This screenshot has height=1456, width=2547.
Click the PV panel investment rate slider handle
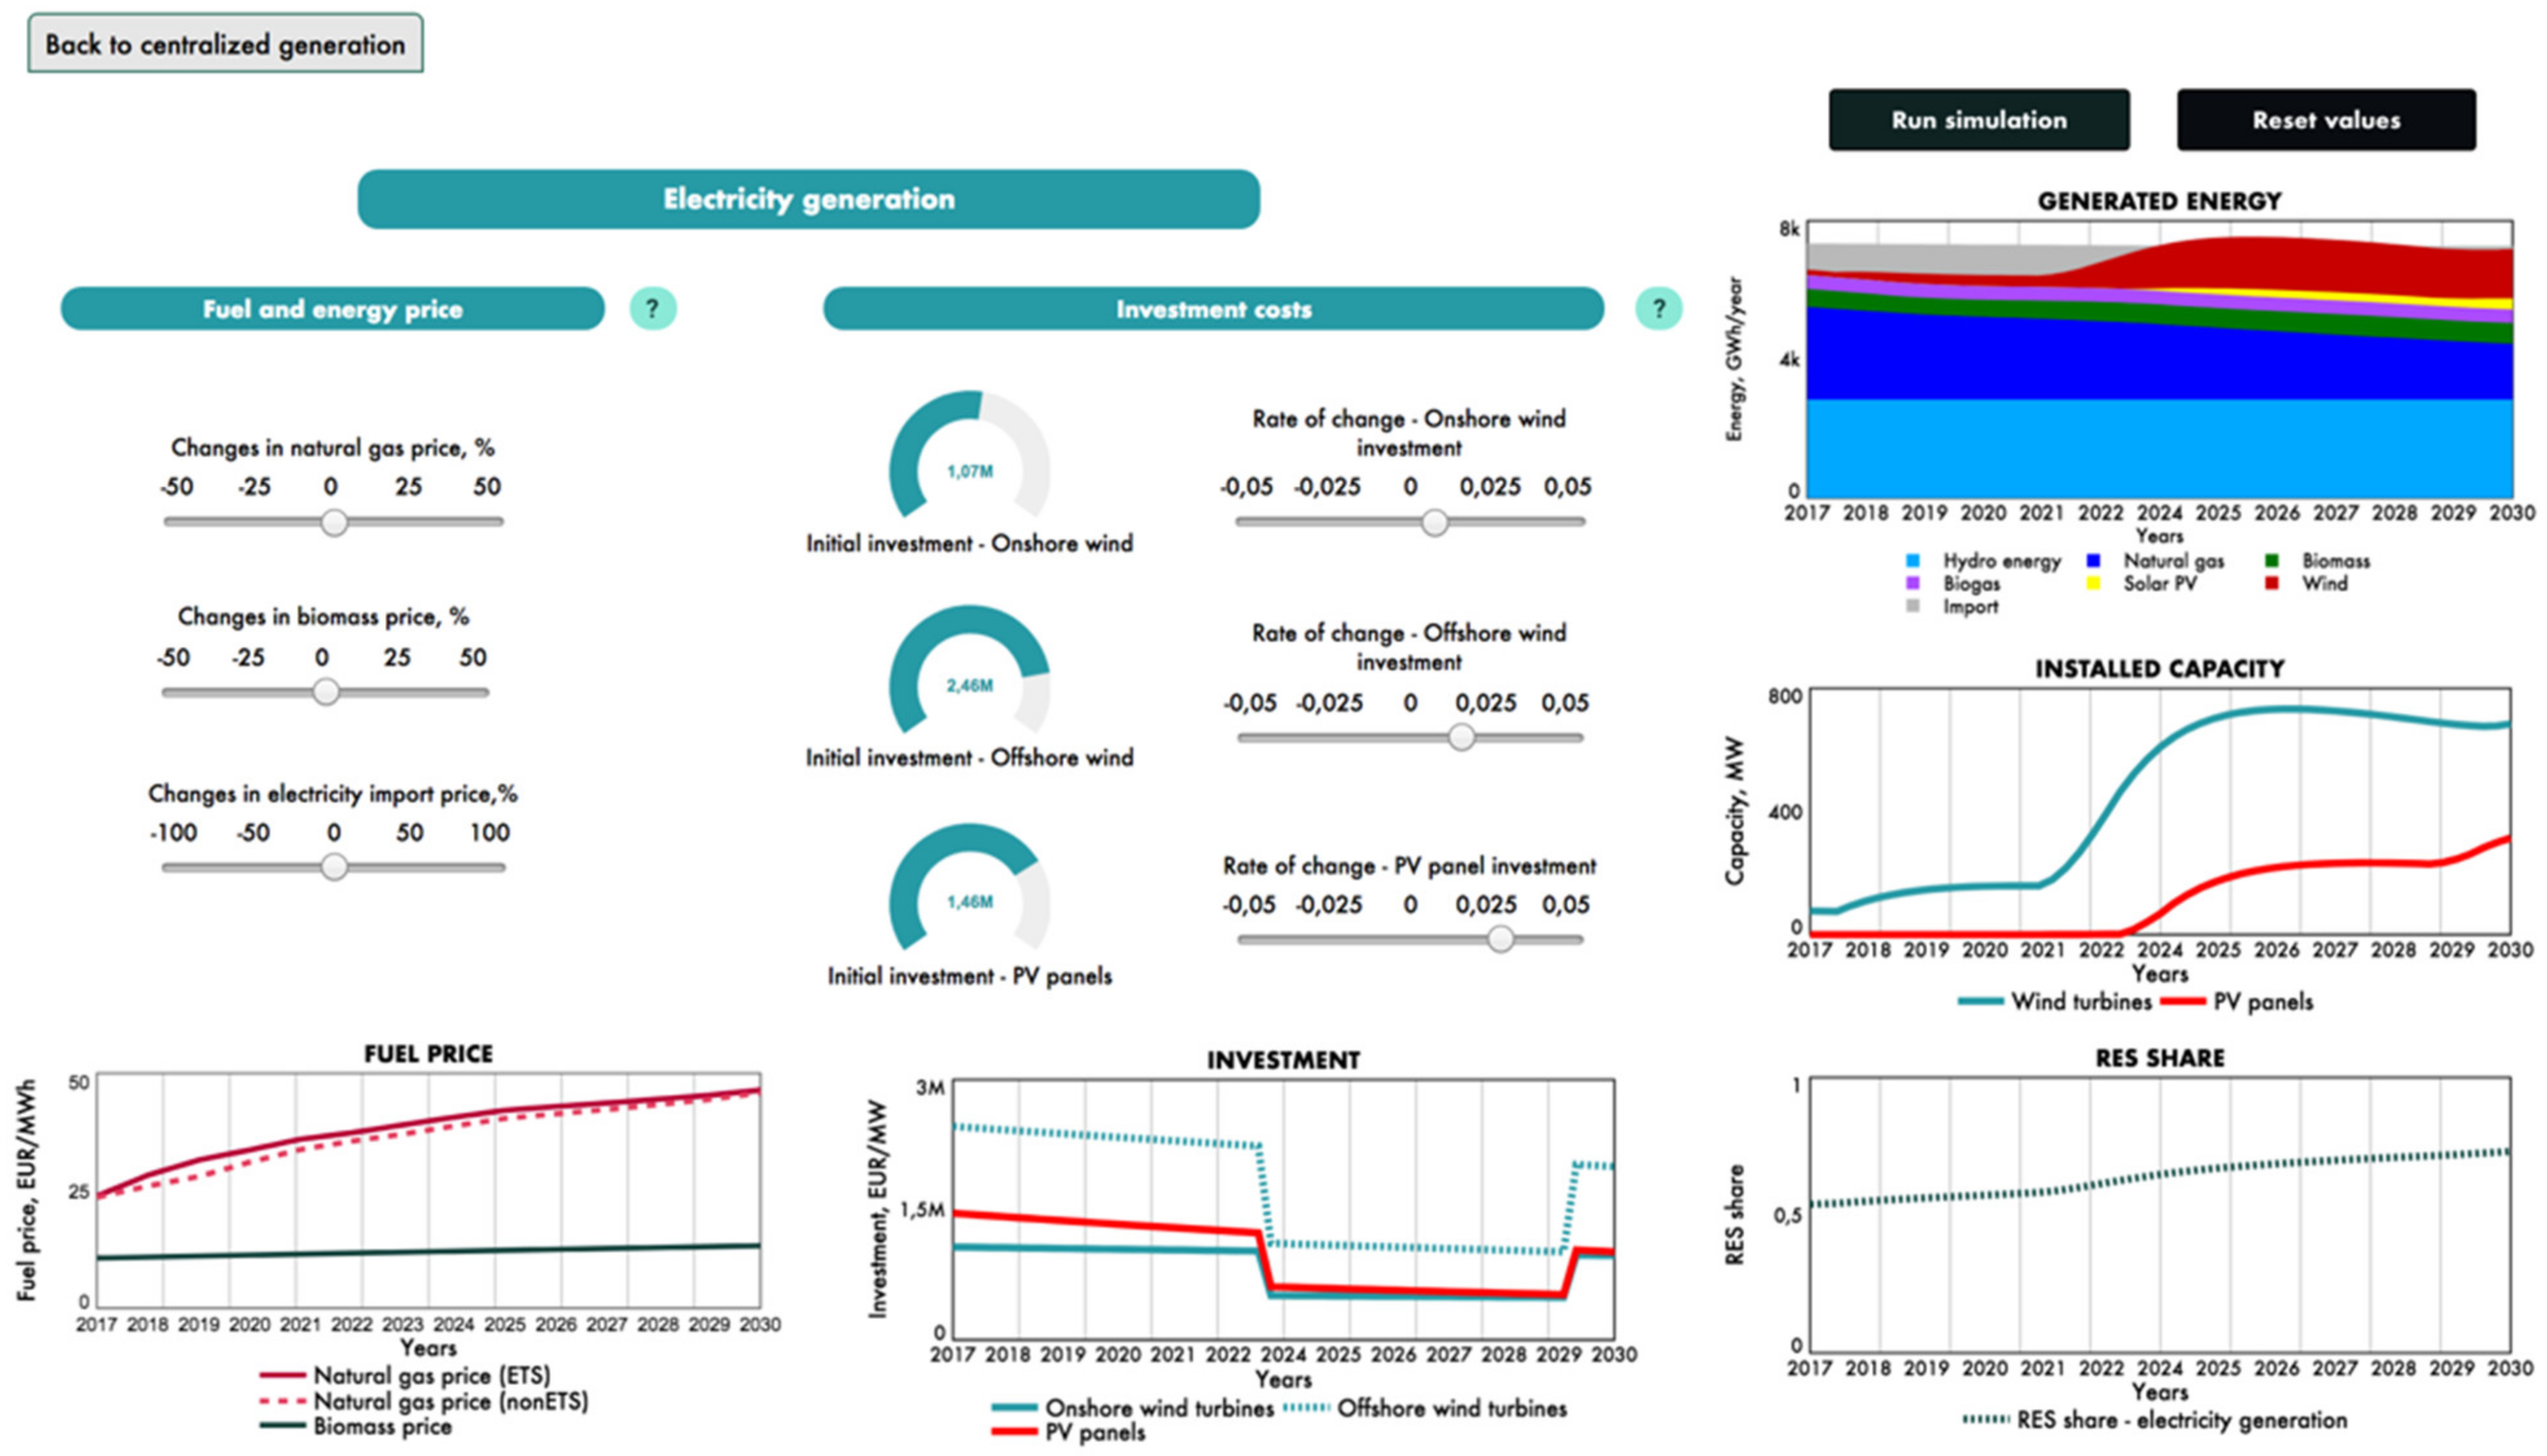[x=1500, y=938]
